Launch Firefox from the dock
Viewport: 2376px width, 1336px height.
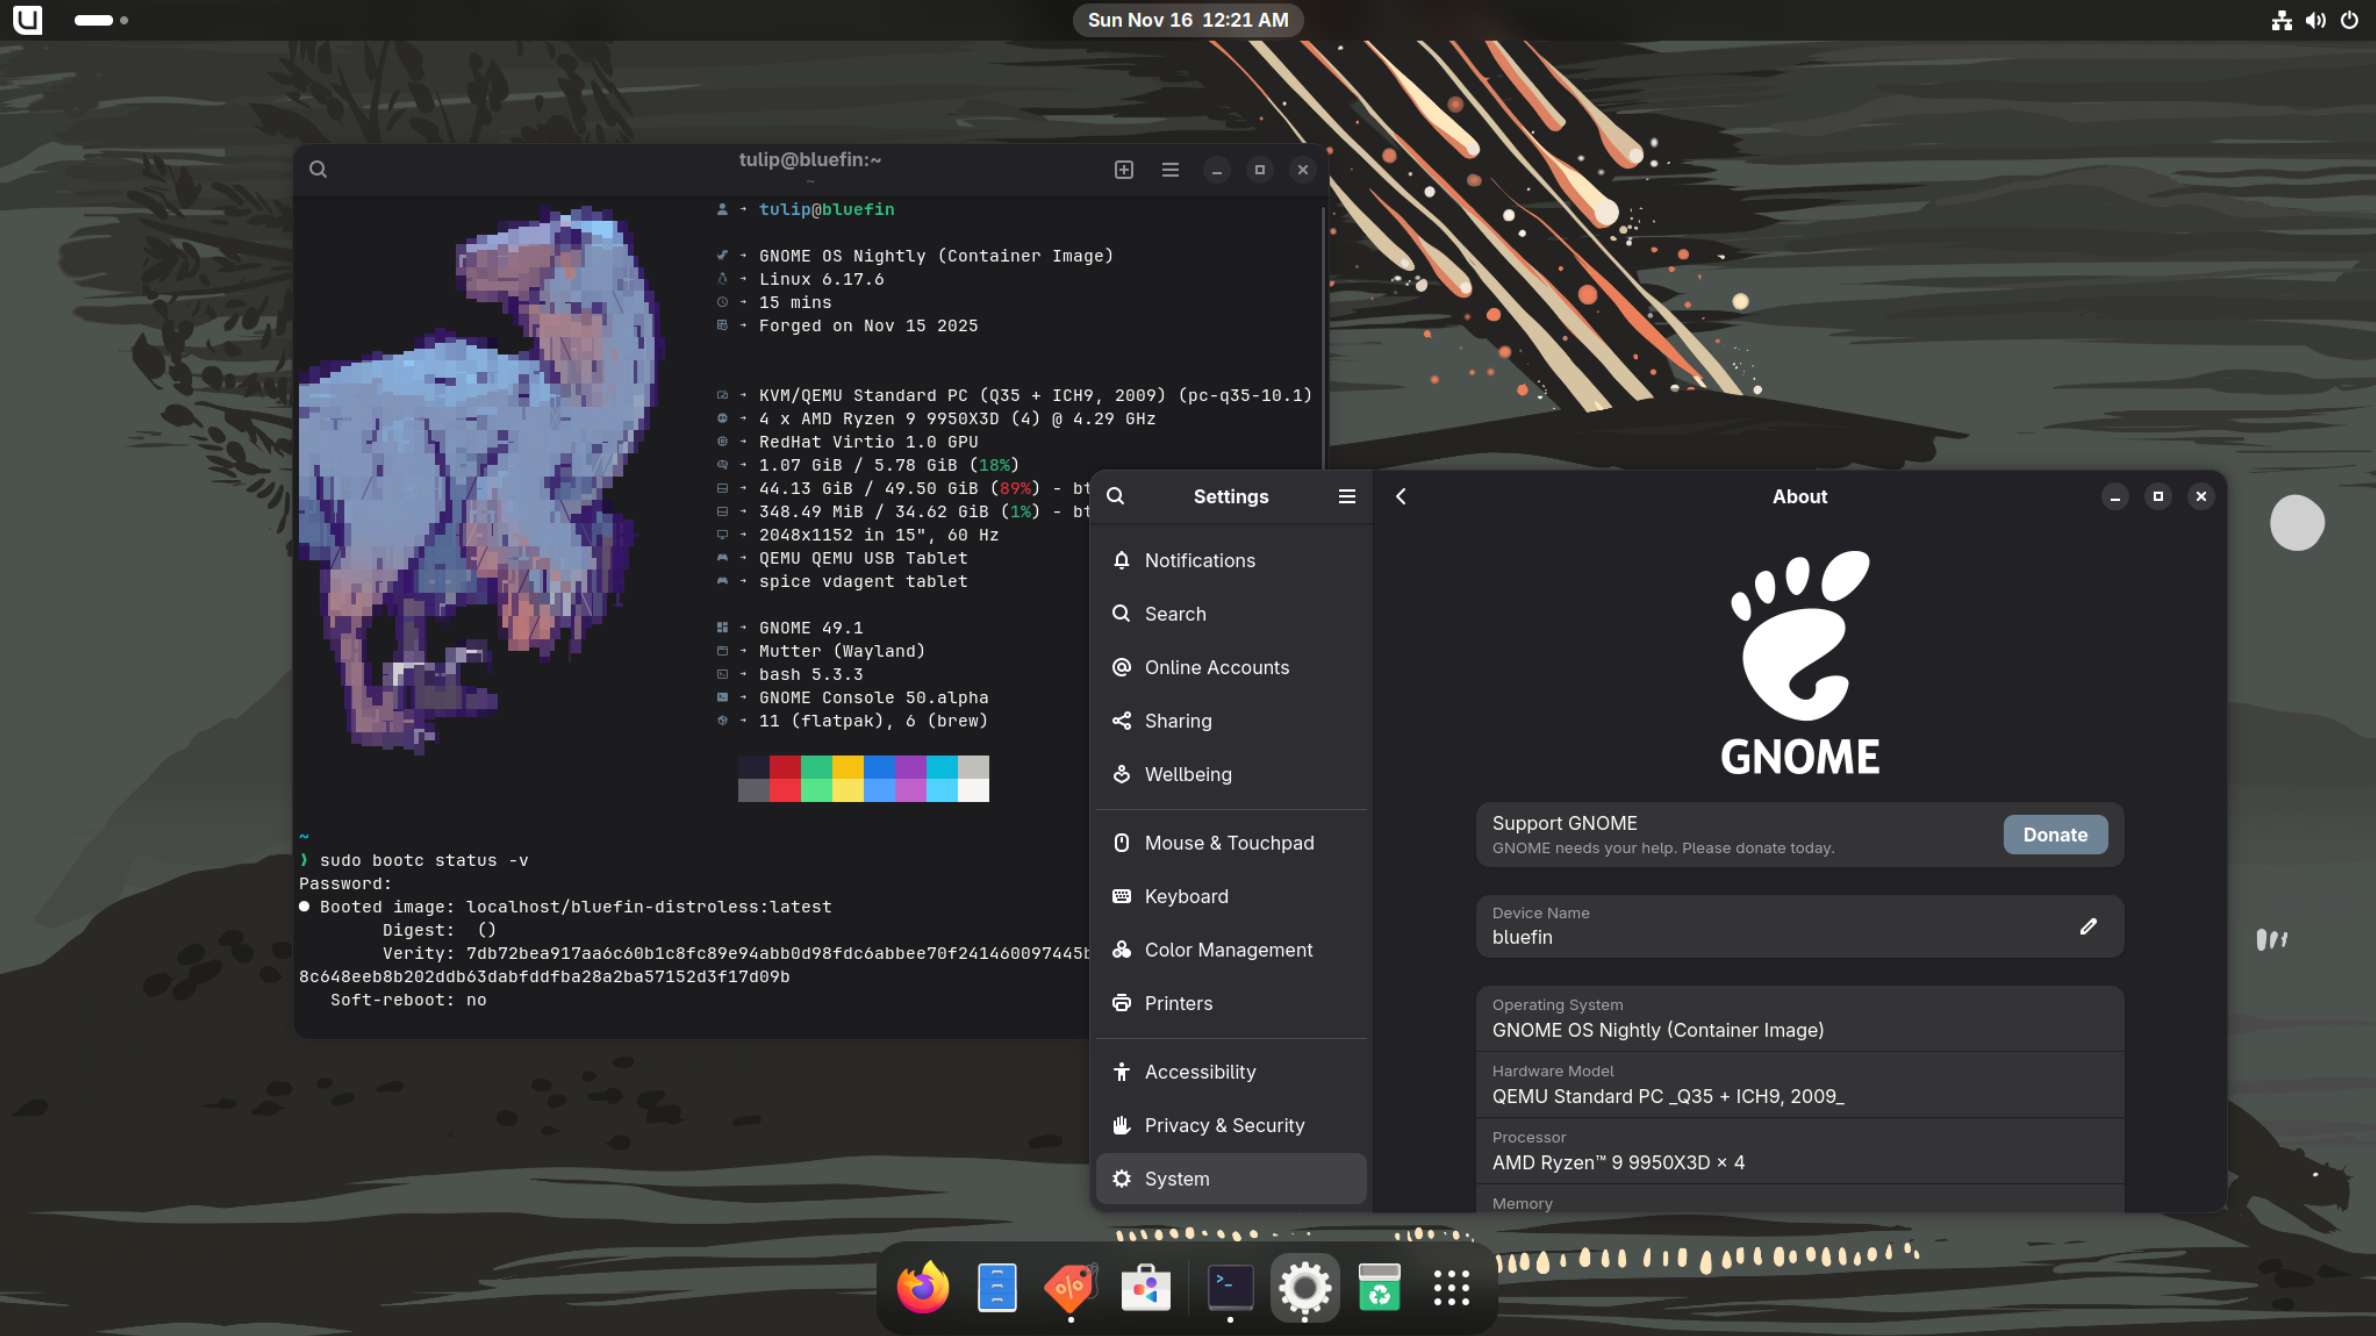tap(922, 1287)
